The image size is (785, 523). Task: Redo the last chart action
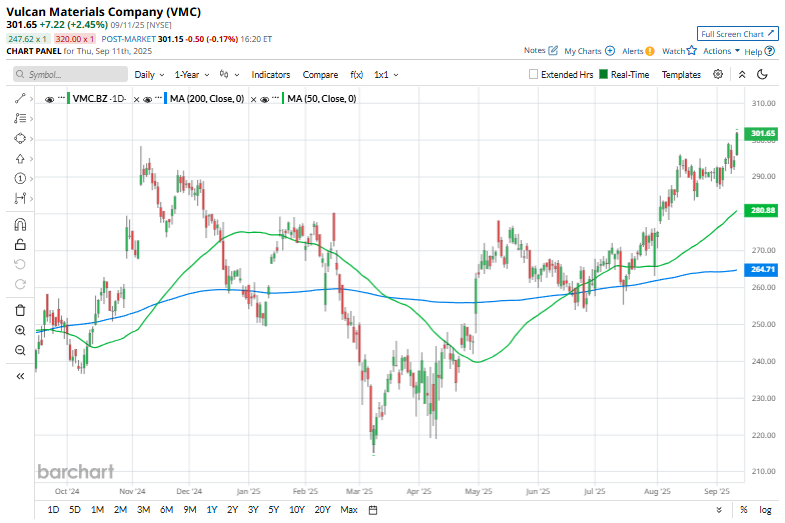(x=20, y=284)
